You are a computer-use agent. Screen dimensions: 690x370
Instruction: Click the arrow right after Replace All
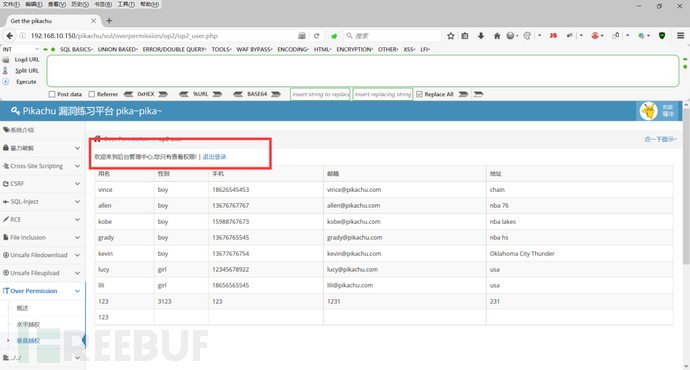click(463, 94)
